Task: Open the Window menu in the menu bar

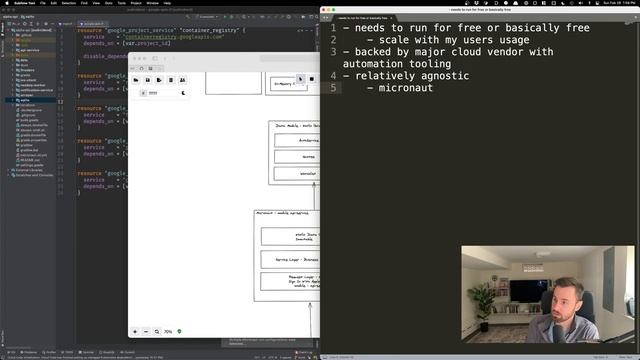Action: coord(153,3)
